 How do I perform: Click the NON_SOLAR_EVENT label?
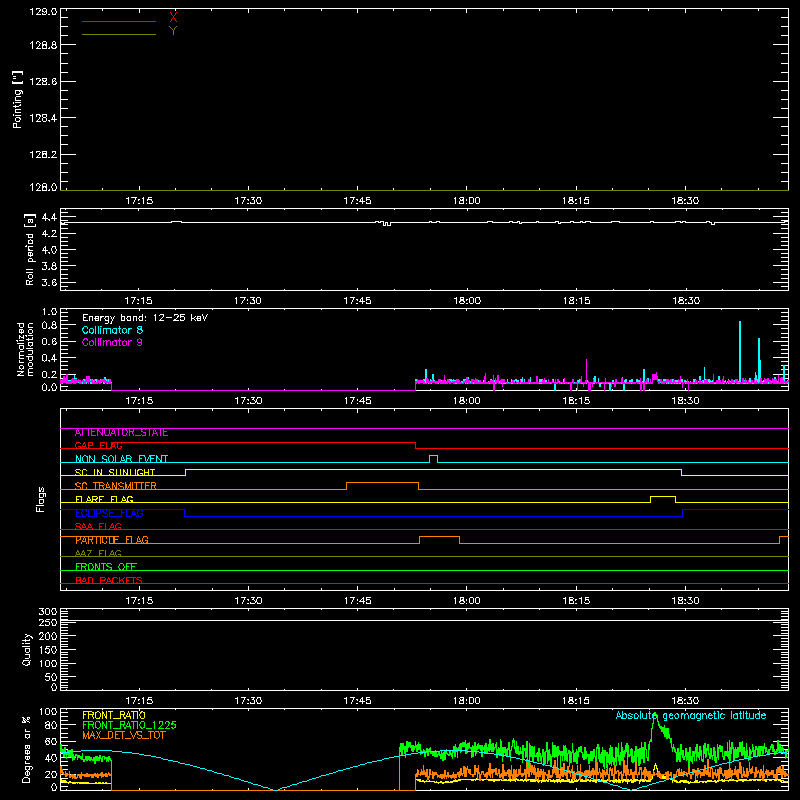121,459
